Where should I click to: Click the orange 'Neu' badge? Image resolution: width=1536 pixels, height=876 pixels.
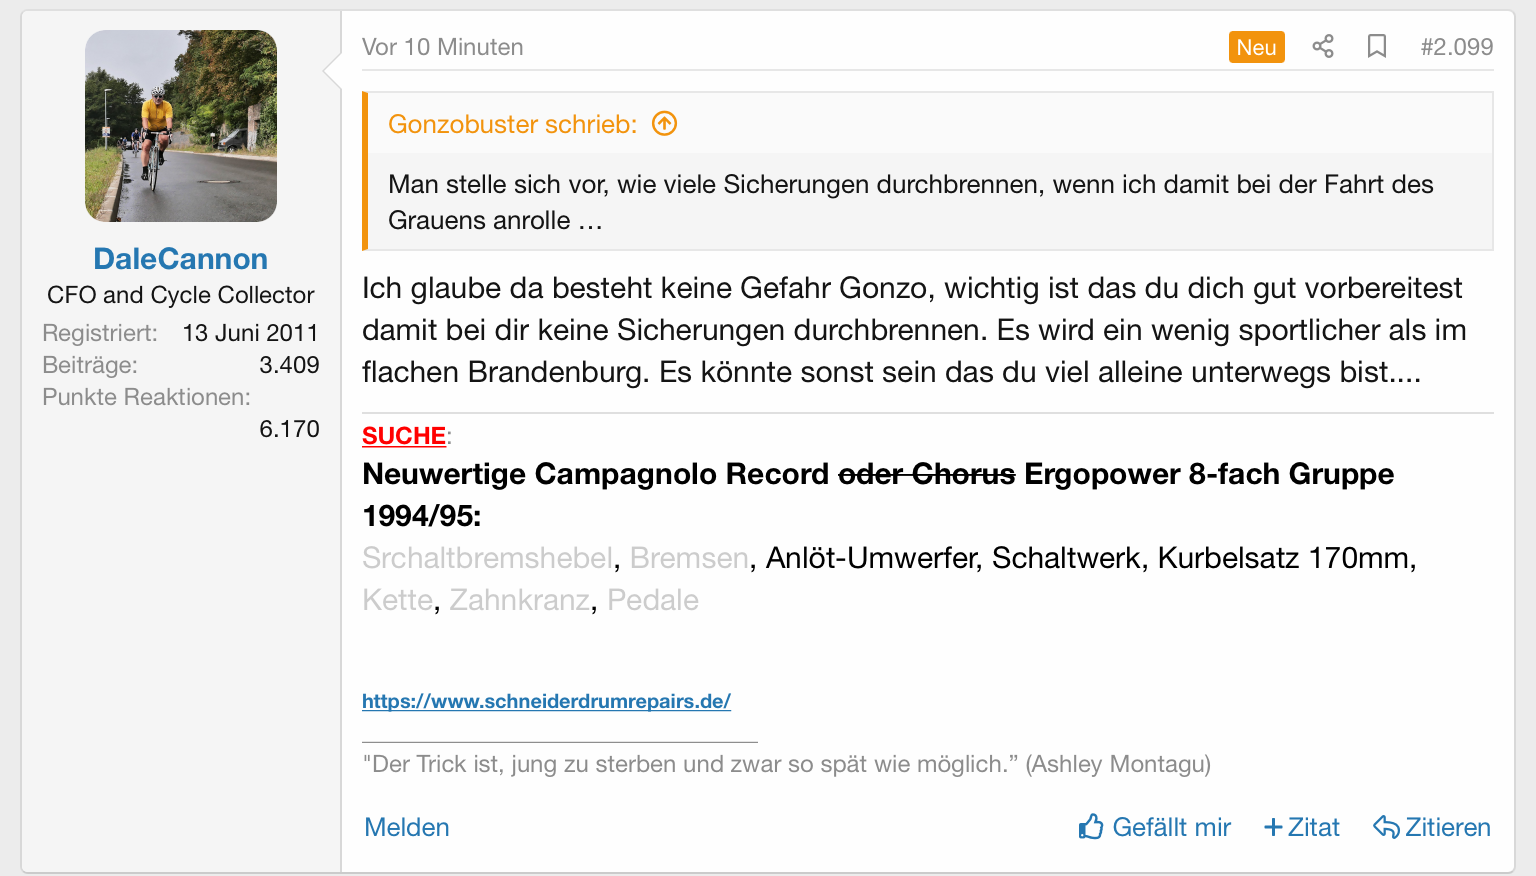point(1256,47)
